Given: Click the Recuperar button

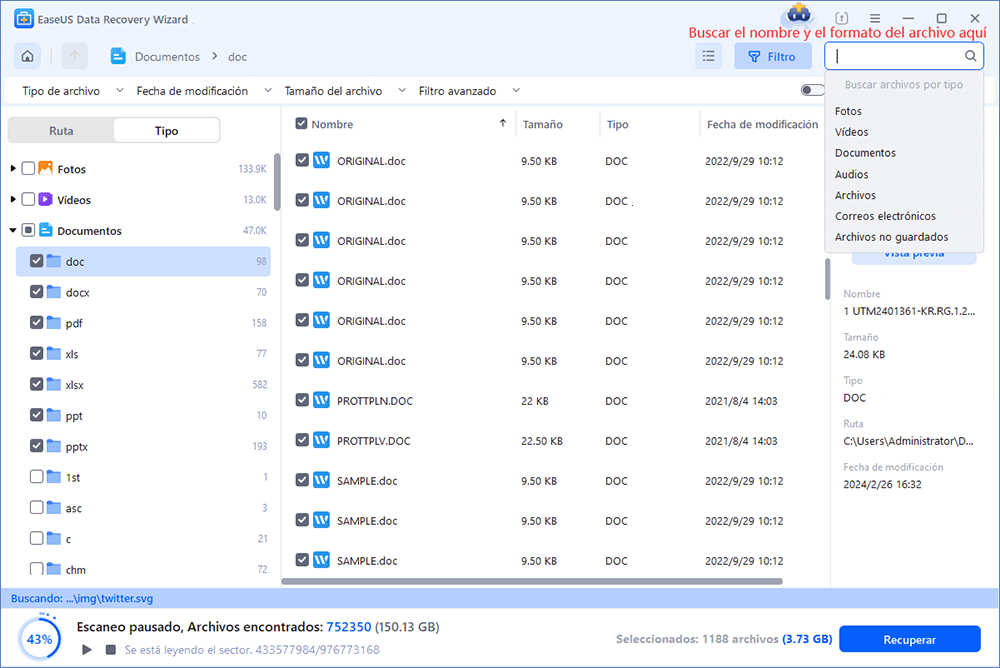Looking at the screenshot, I should coord(909,639).
